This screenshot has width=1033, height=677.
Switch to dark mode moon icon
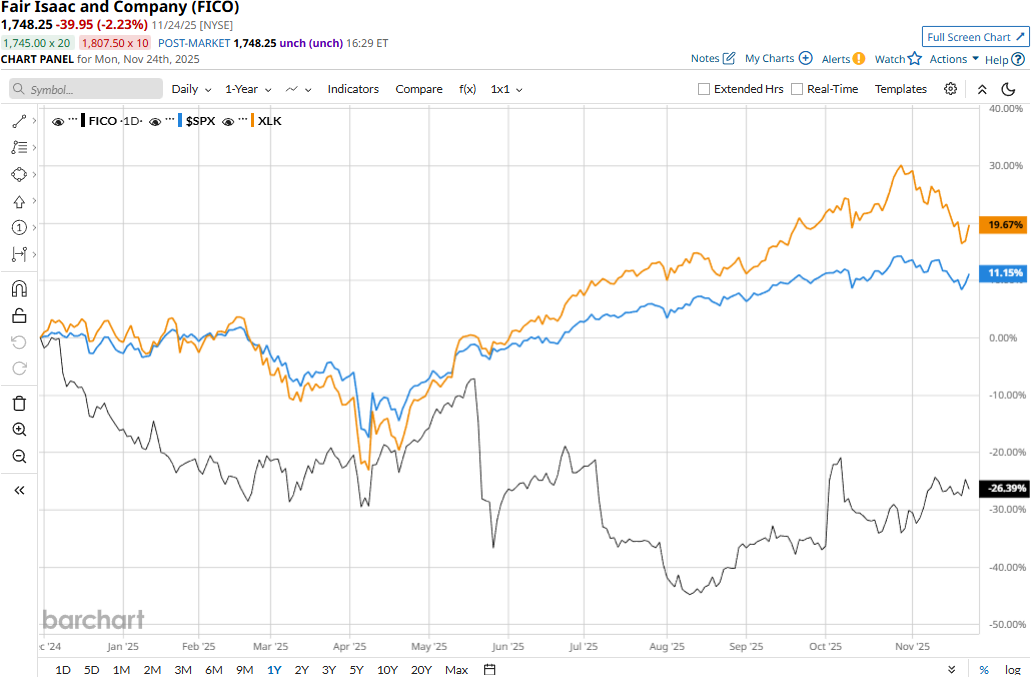click(x=1008, y=89)
